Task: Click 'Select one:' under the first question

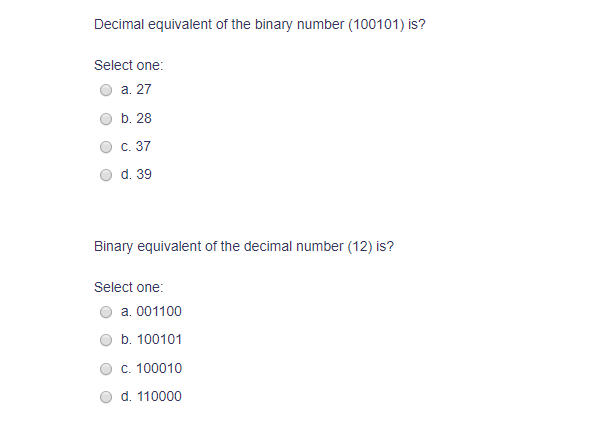Action: [129, 65]
